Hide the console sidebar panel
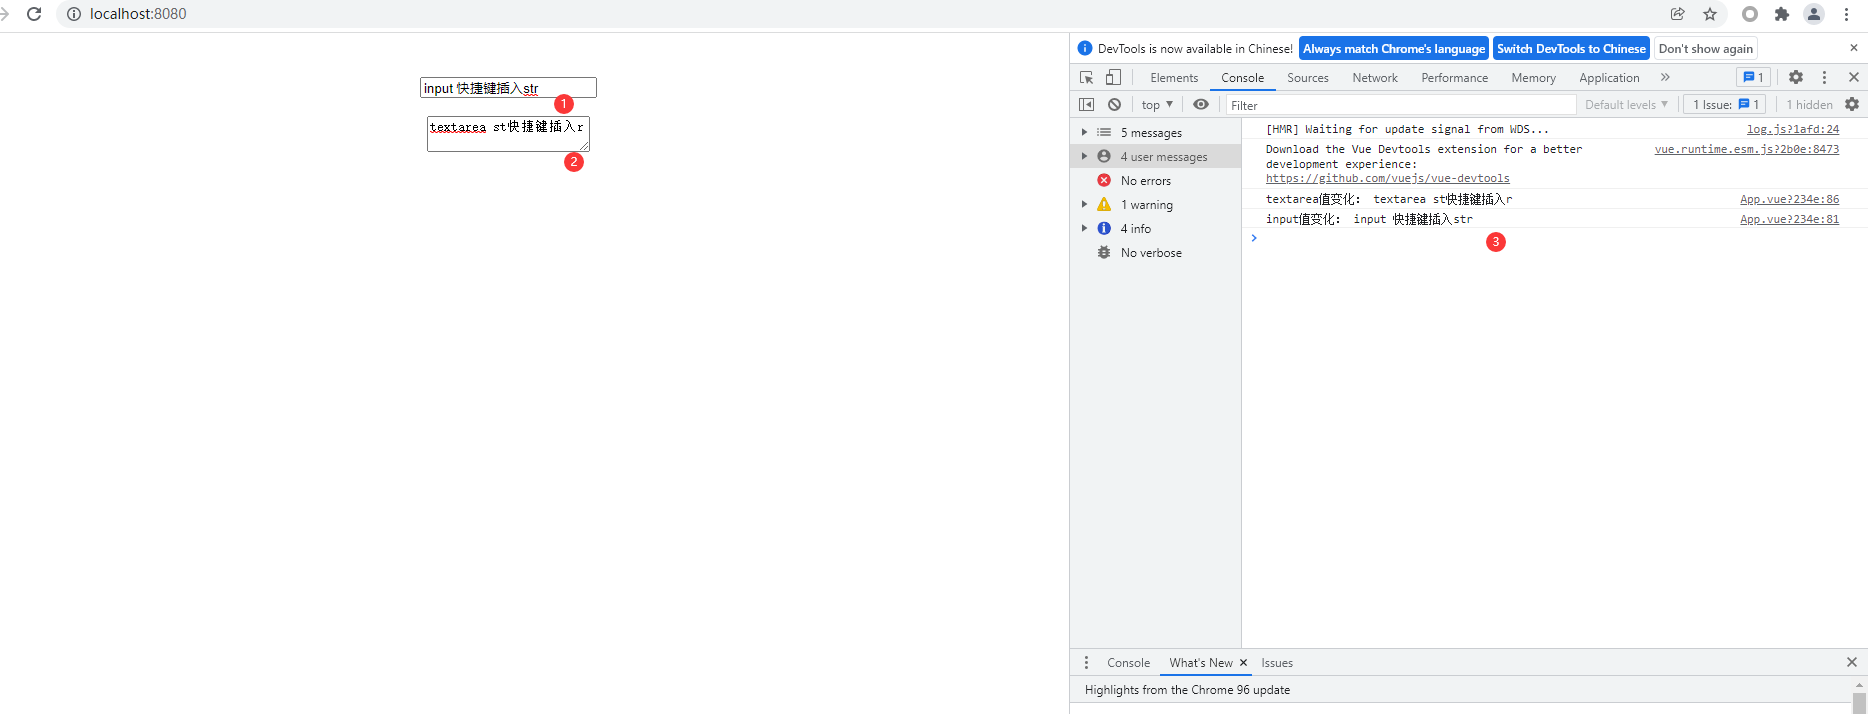The image size is (1868, 714). coord(1087,104)
